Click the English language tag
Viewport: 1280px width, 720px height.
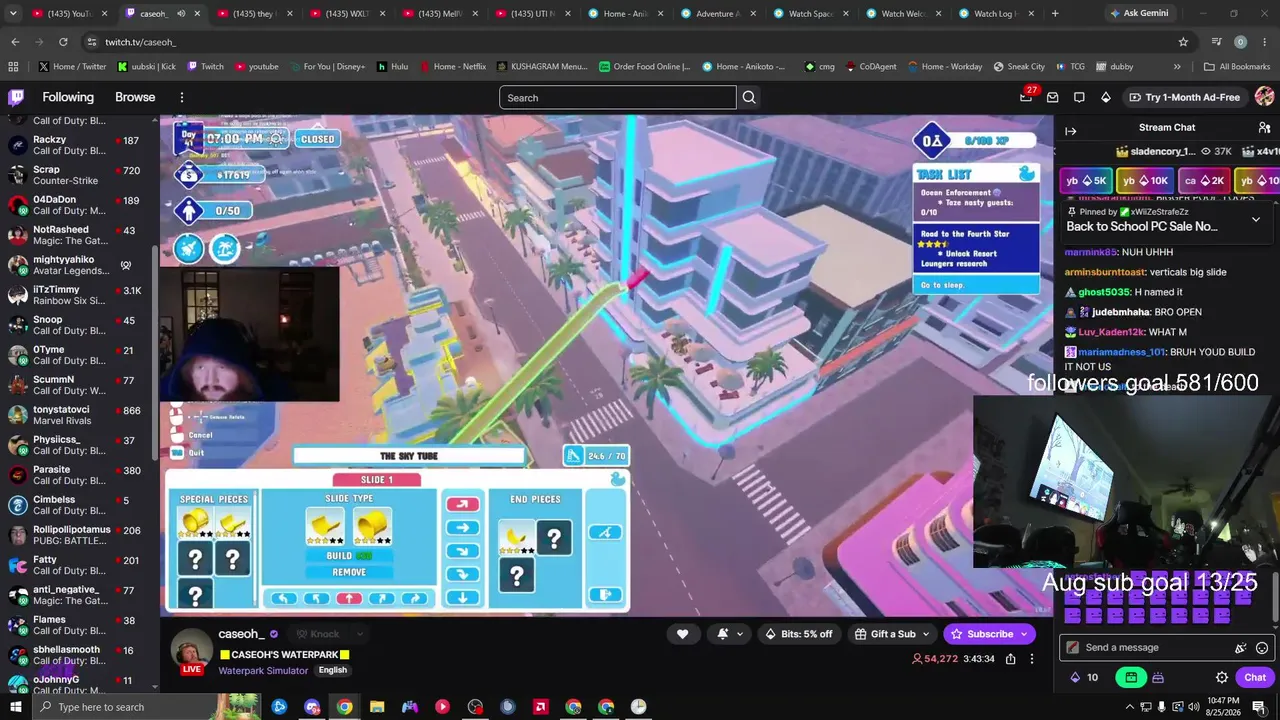click(x=333, y=671)
